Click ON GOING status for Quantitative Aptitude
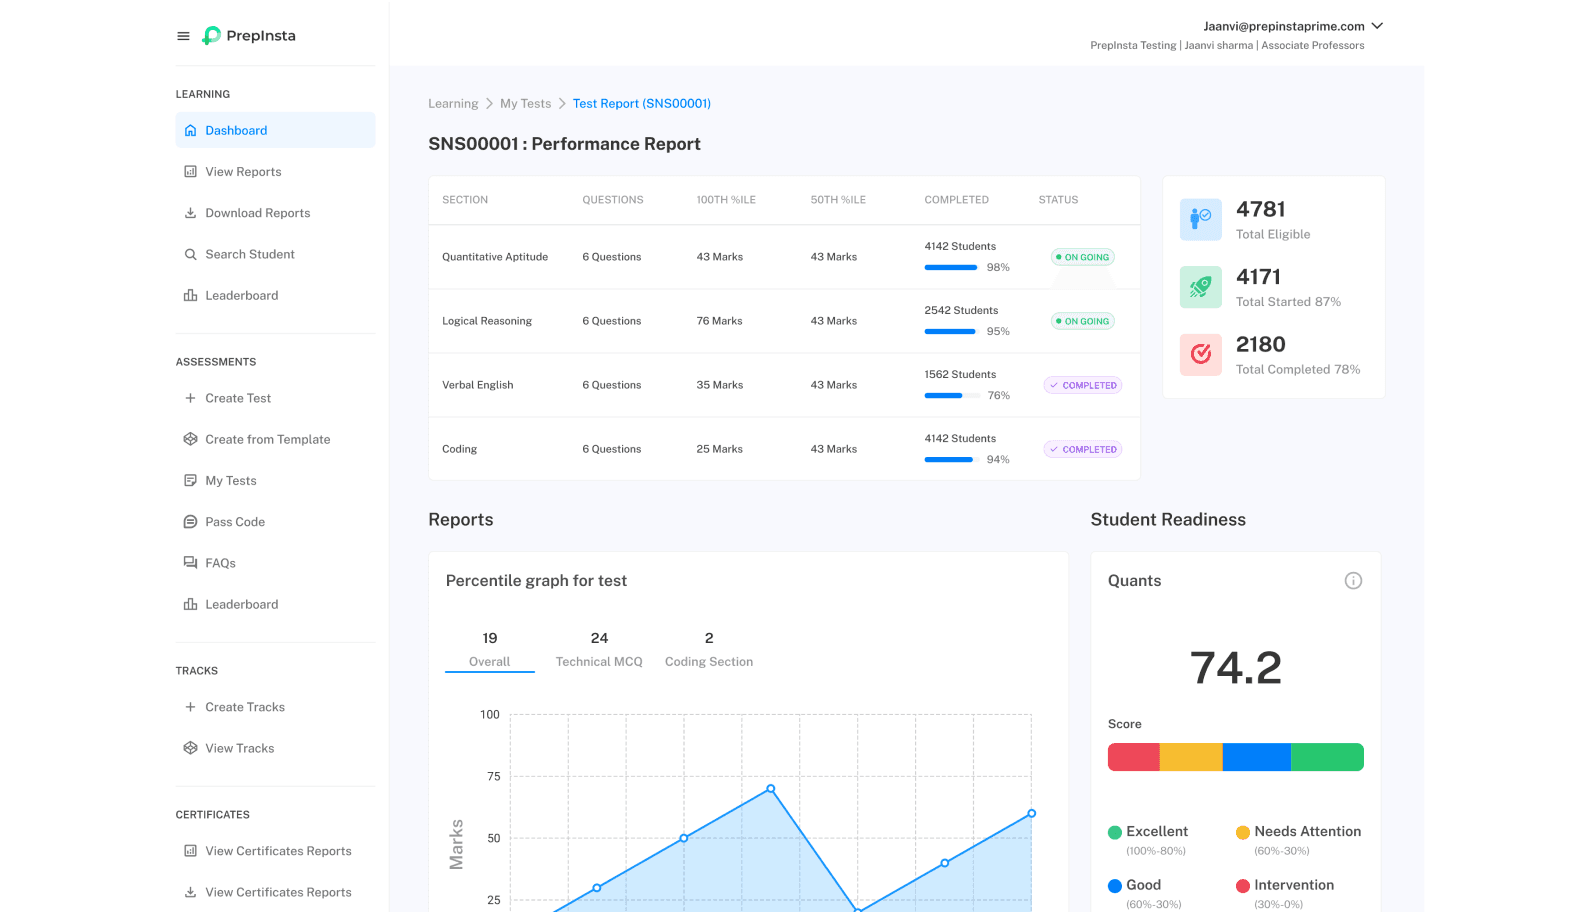This screenshot has width=1596, height=912. tap(1083, 257)
